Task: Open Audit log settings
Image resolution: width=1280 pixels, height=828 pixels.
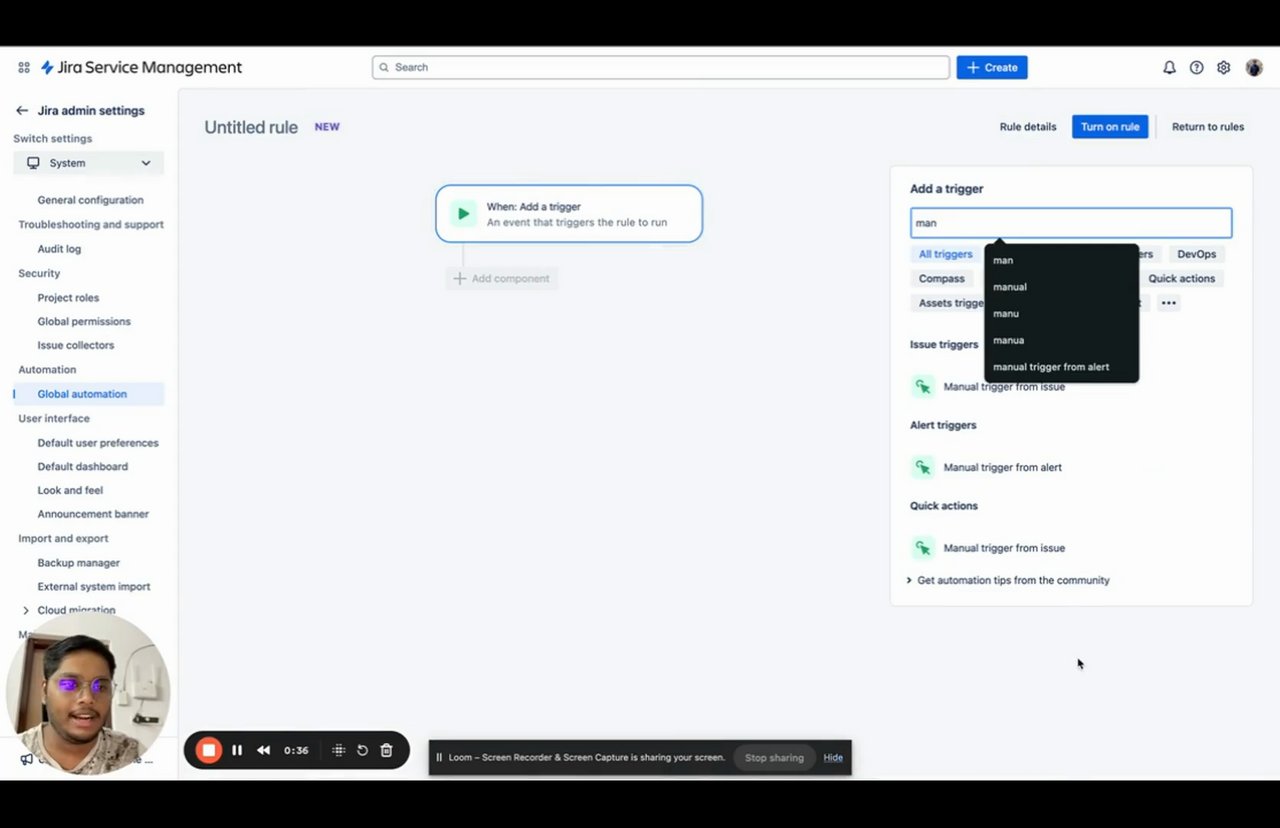Action: point(59,249)
